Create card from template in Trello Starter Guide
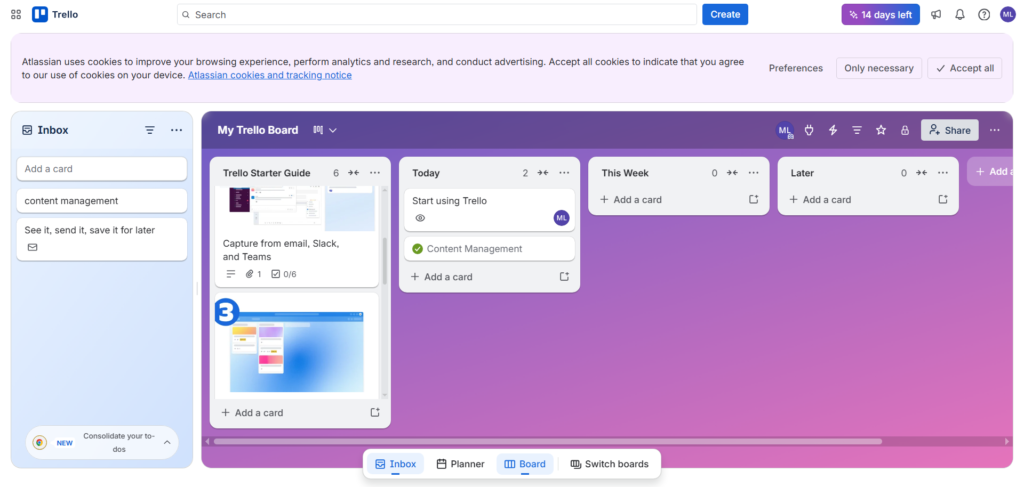The image size is (1024, 487). coord(375,413)
